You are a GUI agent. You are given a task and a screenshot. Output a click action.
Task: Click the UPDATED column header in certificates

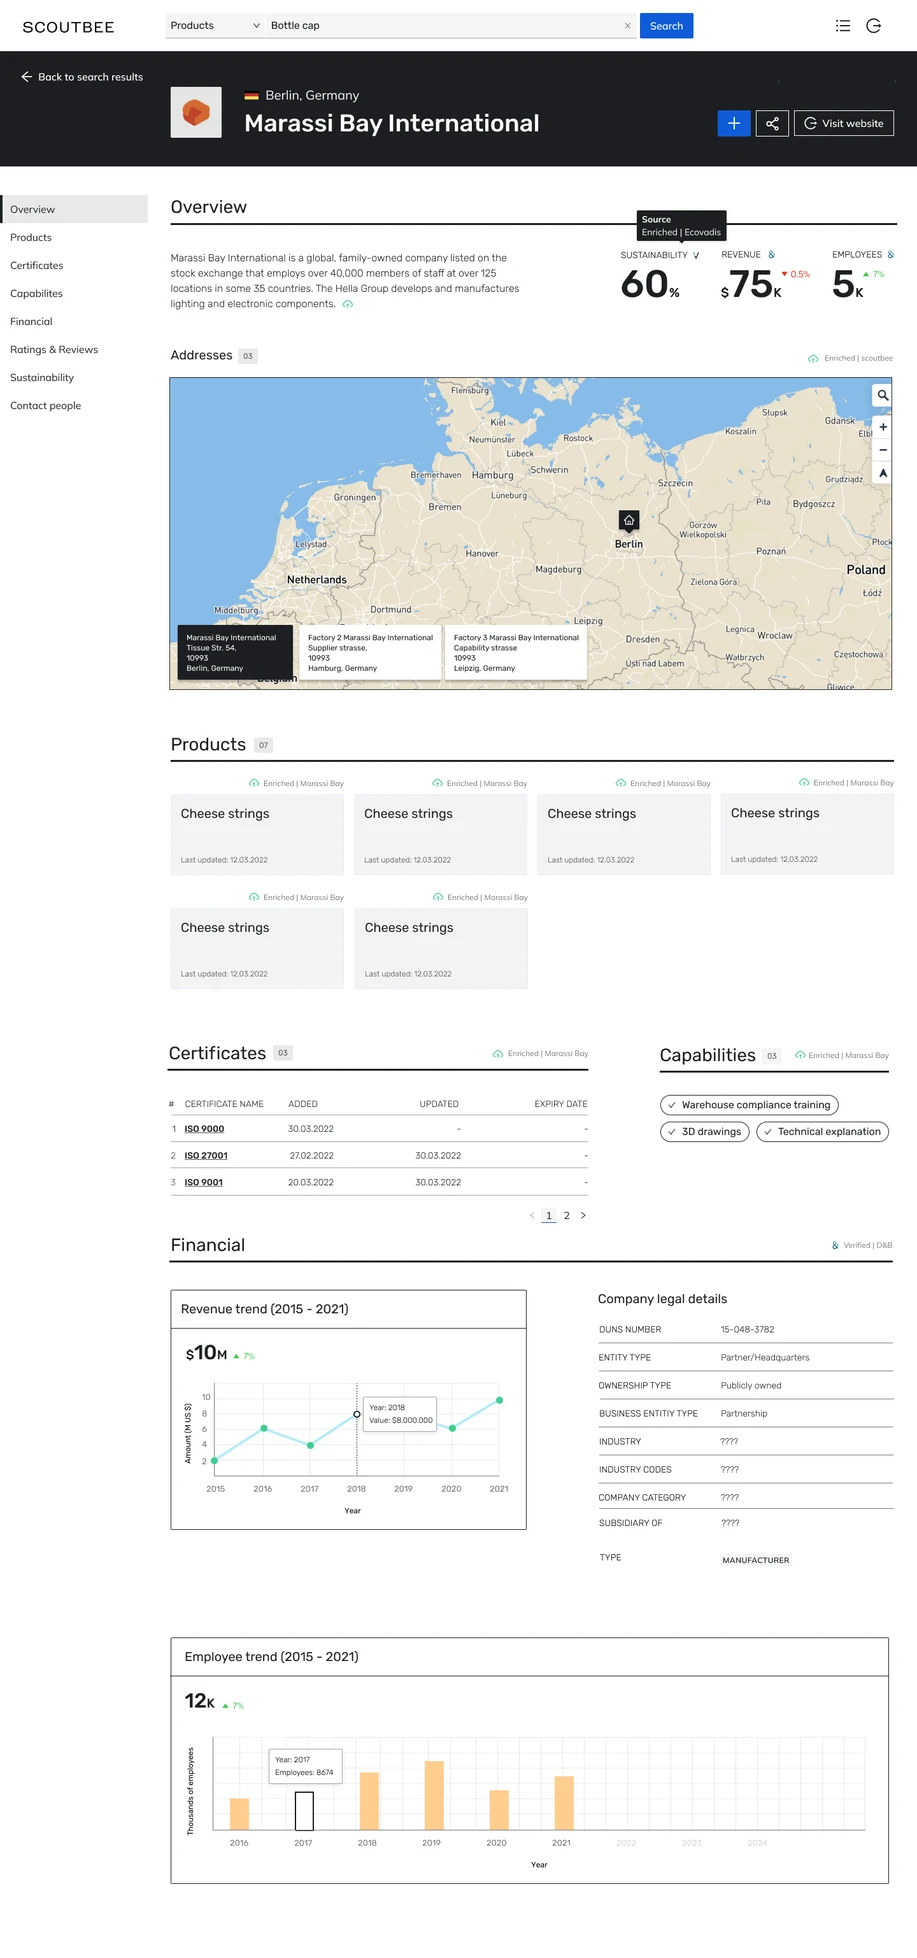(439, 1104)
